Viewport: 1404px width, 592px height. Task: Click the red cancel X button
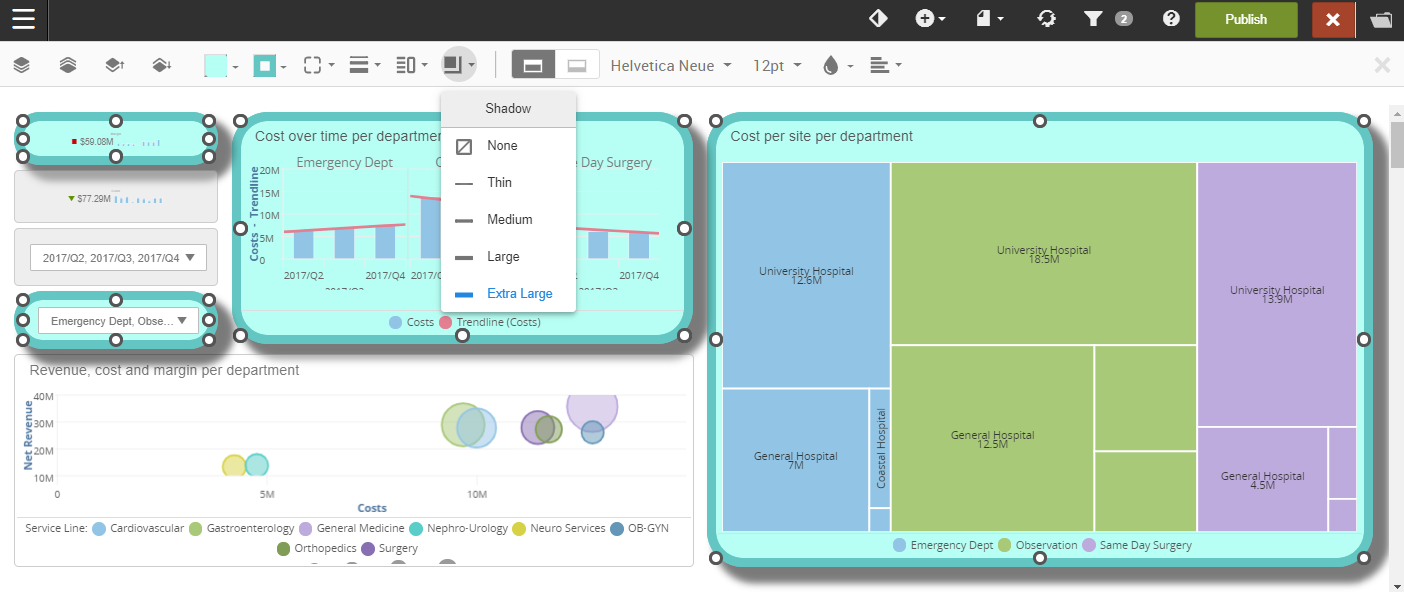[1332, 19]
